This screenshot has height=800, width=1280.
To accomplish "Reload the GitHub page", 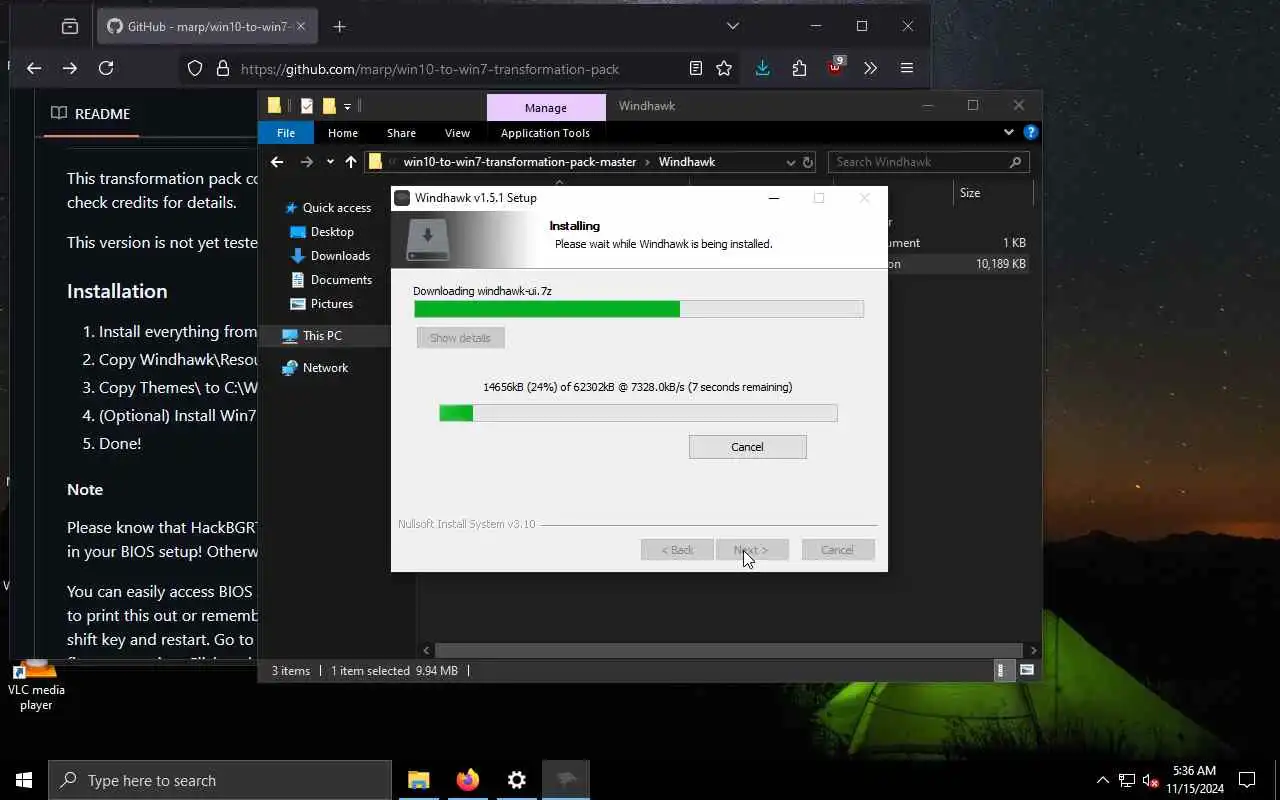I will 106,68.
